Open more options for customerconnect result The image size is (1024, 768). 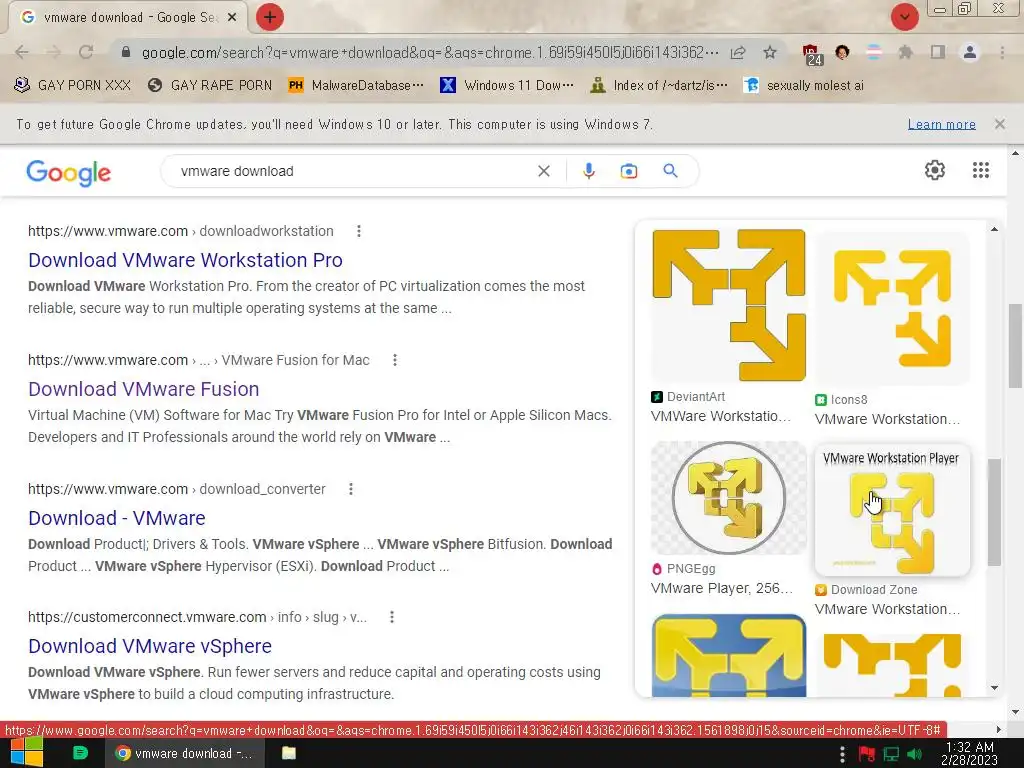pos(392,616)
